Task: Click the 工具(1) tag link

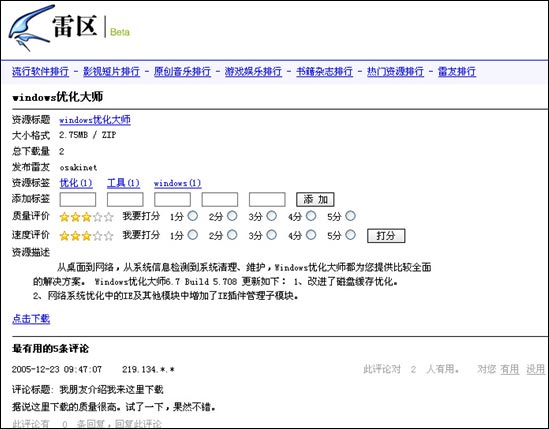Action: (x=123, y=183)
